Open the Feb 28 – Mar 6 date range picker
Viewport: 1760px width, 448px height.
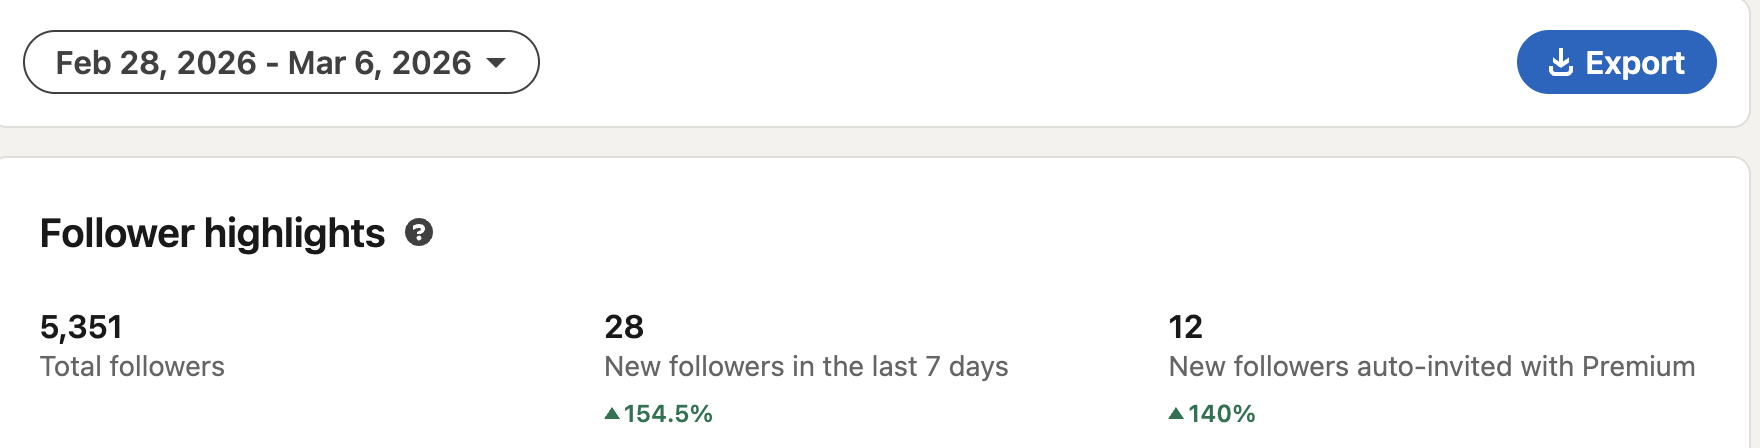280,62
